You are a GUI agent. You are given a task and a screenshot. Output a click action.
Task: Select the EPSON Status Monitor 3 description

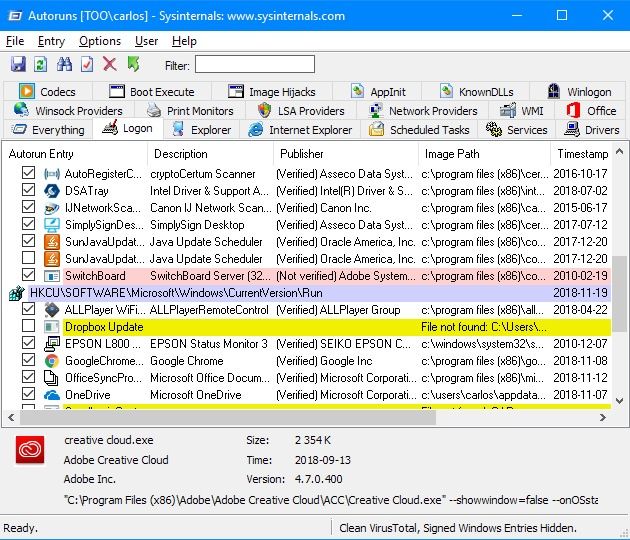[x=209, y=344]
